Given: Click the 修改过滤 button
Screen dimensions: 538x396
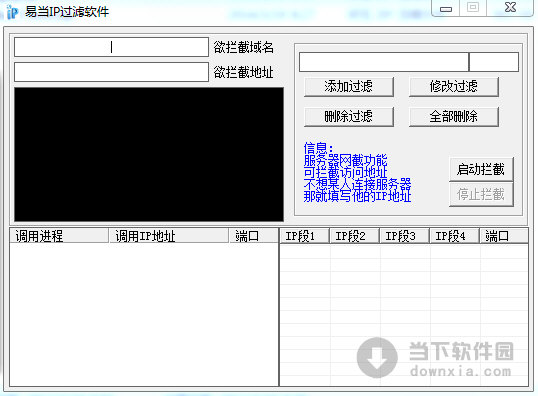Looking at the screenshot, I should click(x=454, y=86).
